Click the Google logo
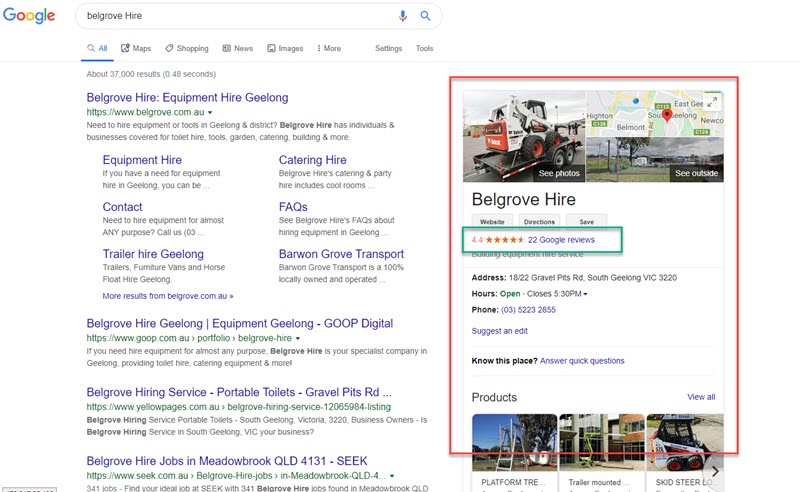This screenshot has width=800, height=492. click(29, 17)
